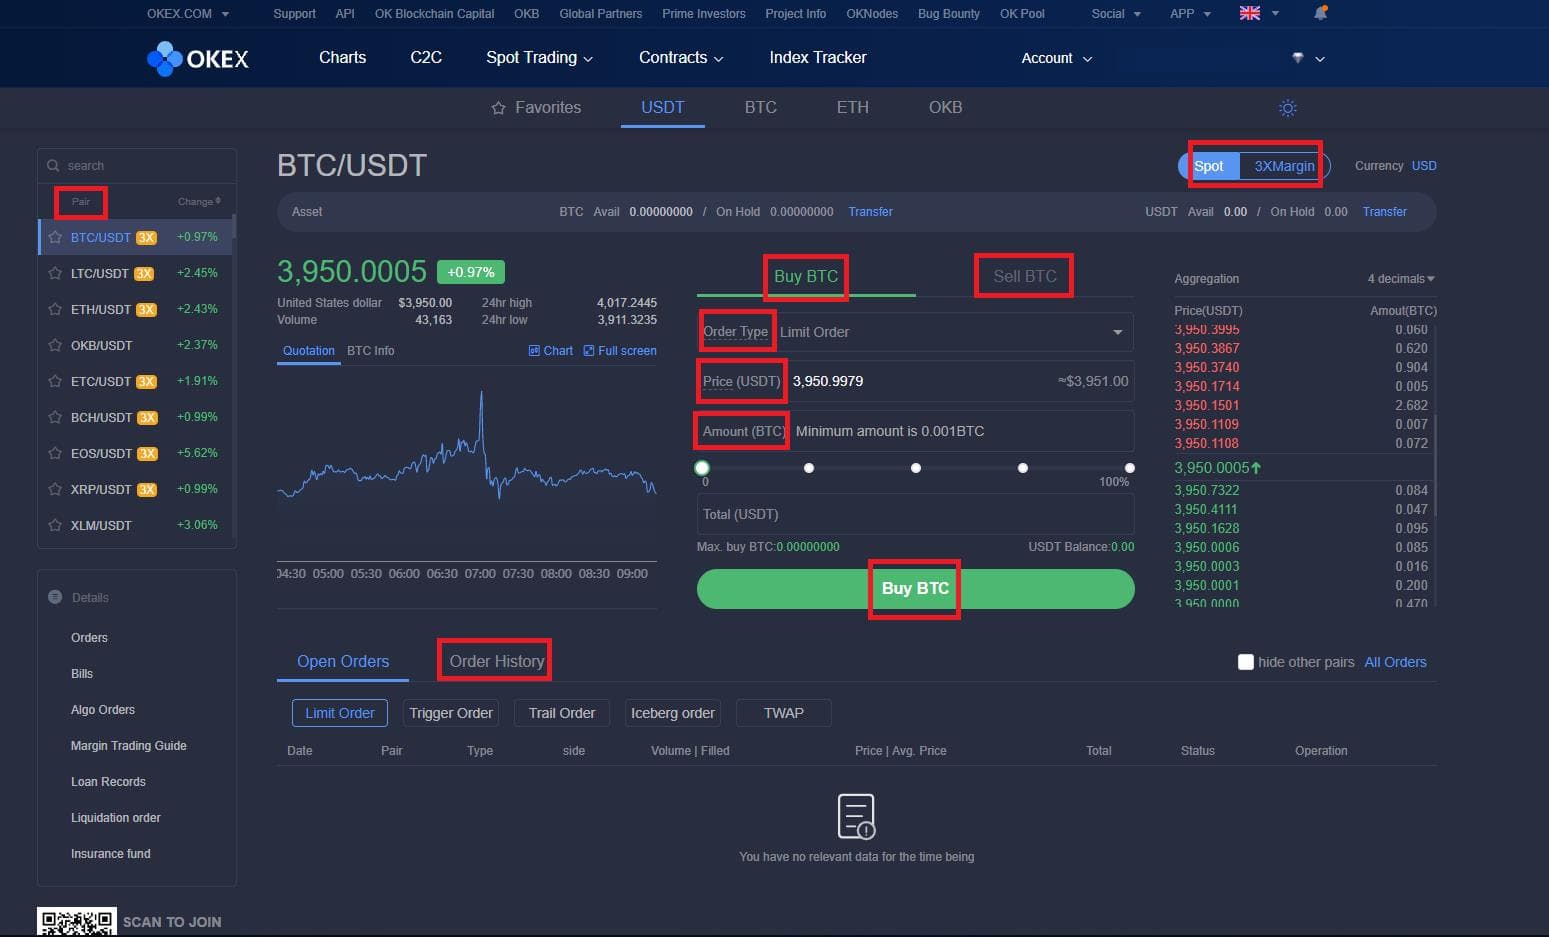The width and height of the screenshot is (1549, 937).
Task: Toggle the light theme sun icon
Action: 1288,108
